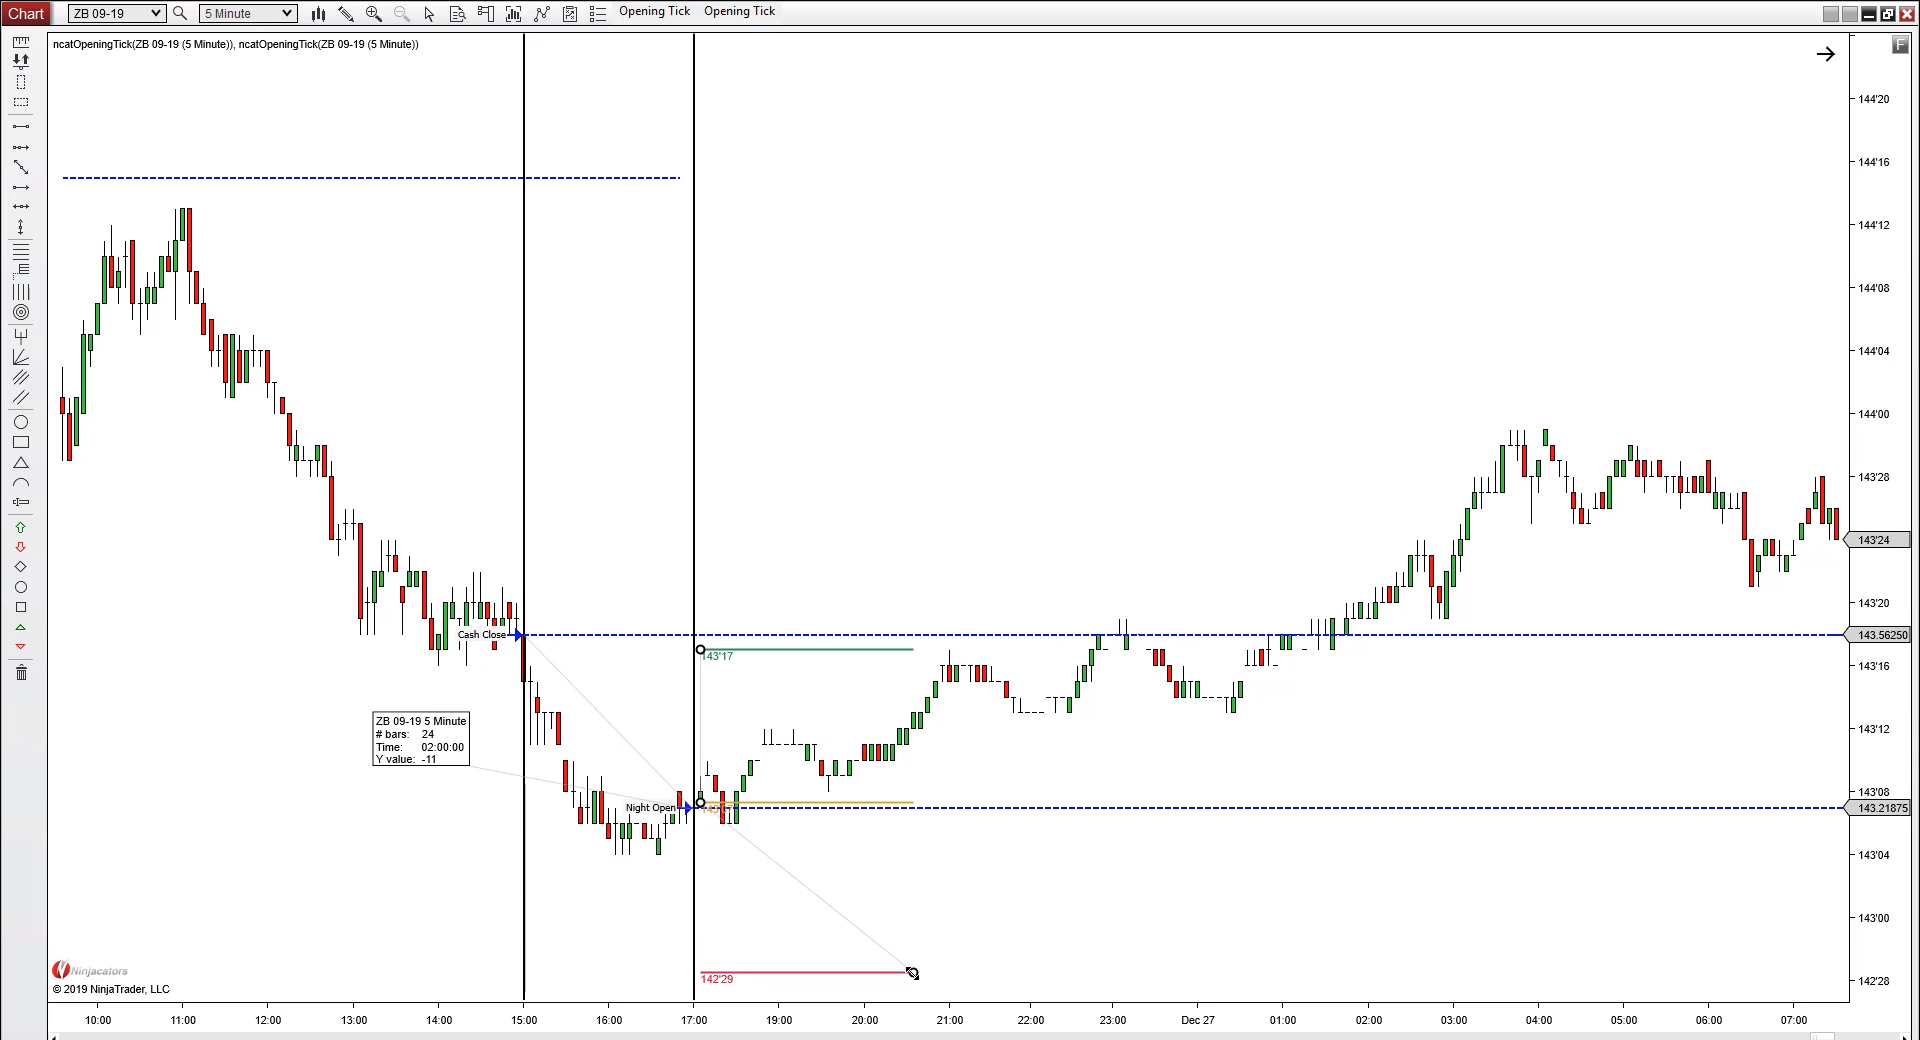The width and height of the screenshot is (1920, 1040).
Task: Select the Ruler drawing tool
Action: pyautogui.click(x=21, y=41)
